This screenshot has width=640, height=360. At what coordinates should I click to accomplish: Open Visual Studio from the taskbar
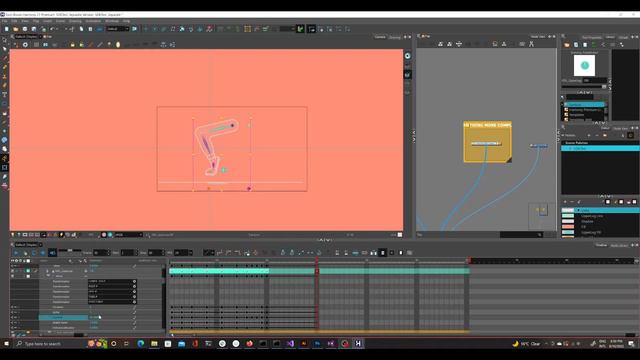[290, 344]
